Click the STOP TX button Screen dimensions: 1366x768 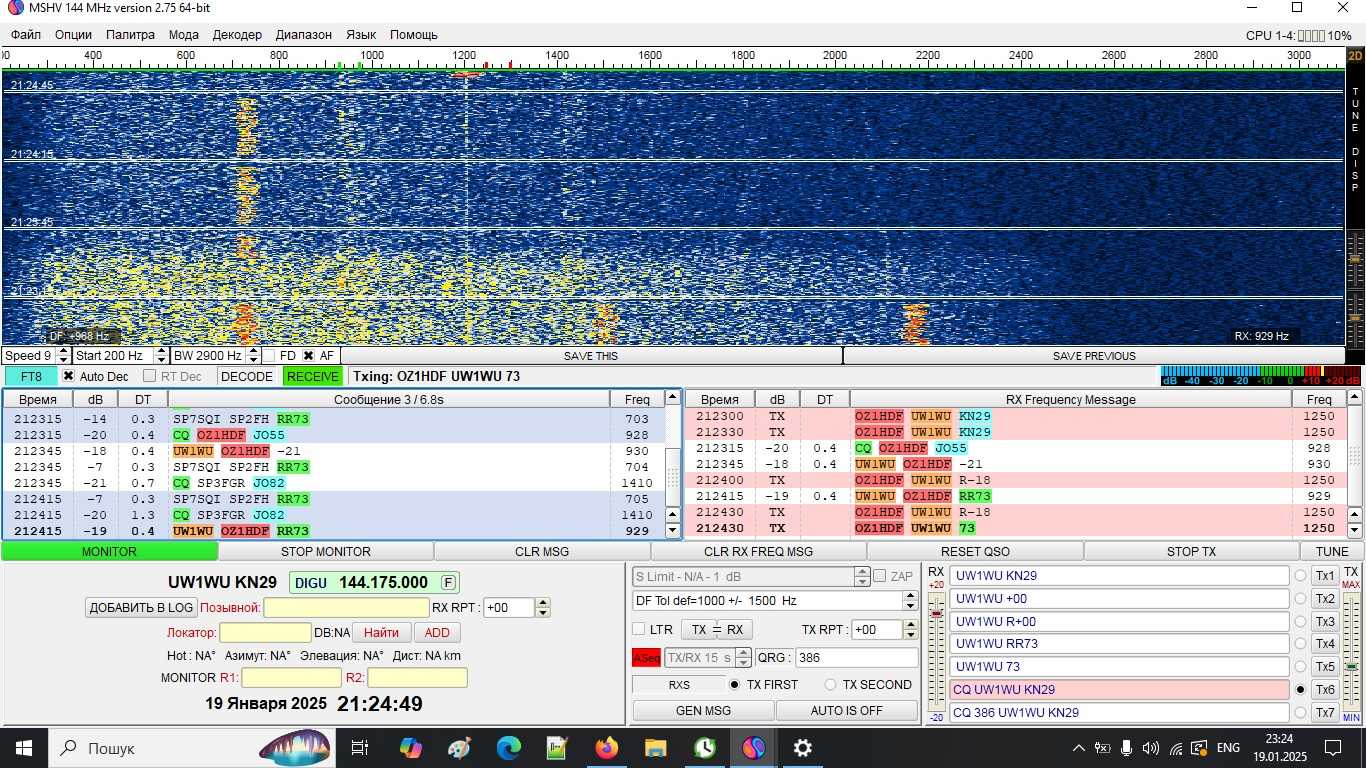click(x=1191, y=552)
